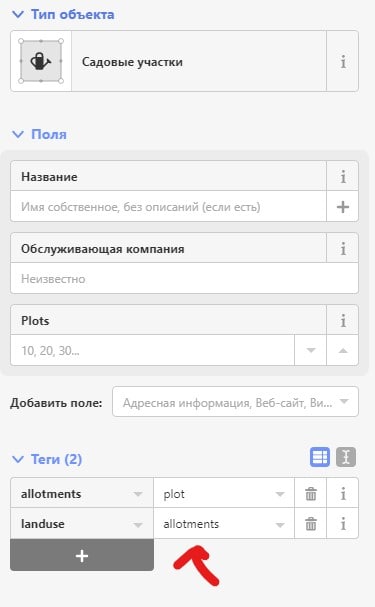Viewport: 375px width, 607px height.
Task: Open info for Садовые участки object type
Action: tap(343, 61)
